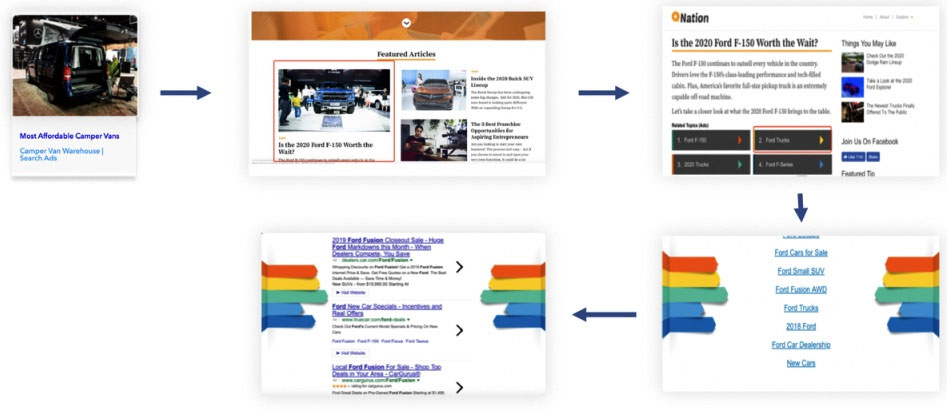Click the article title 'Is the 2020 Ford F-150' on Nation
The height and width of the screenshot is (411, 947).
(x=745, y=43)
